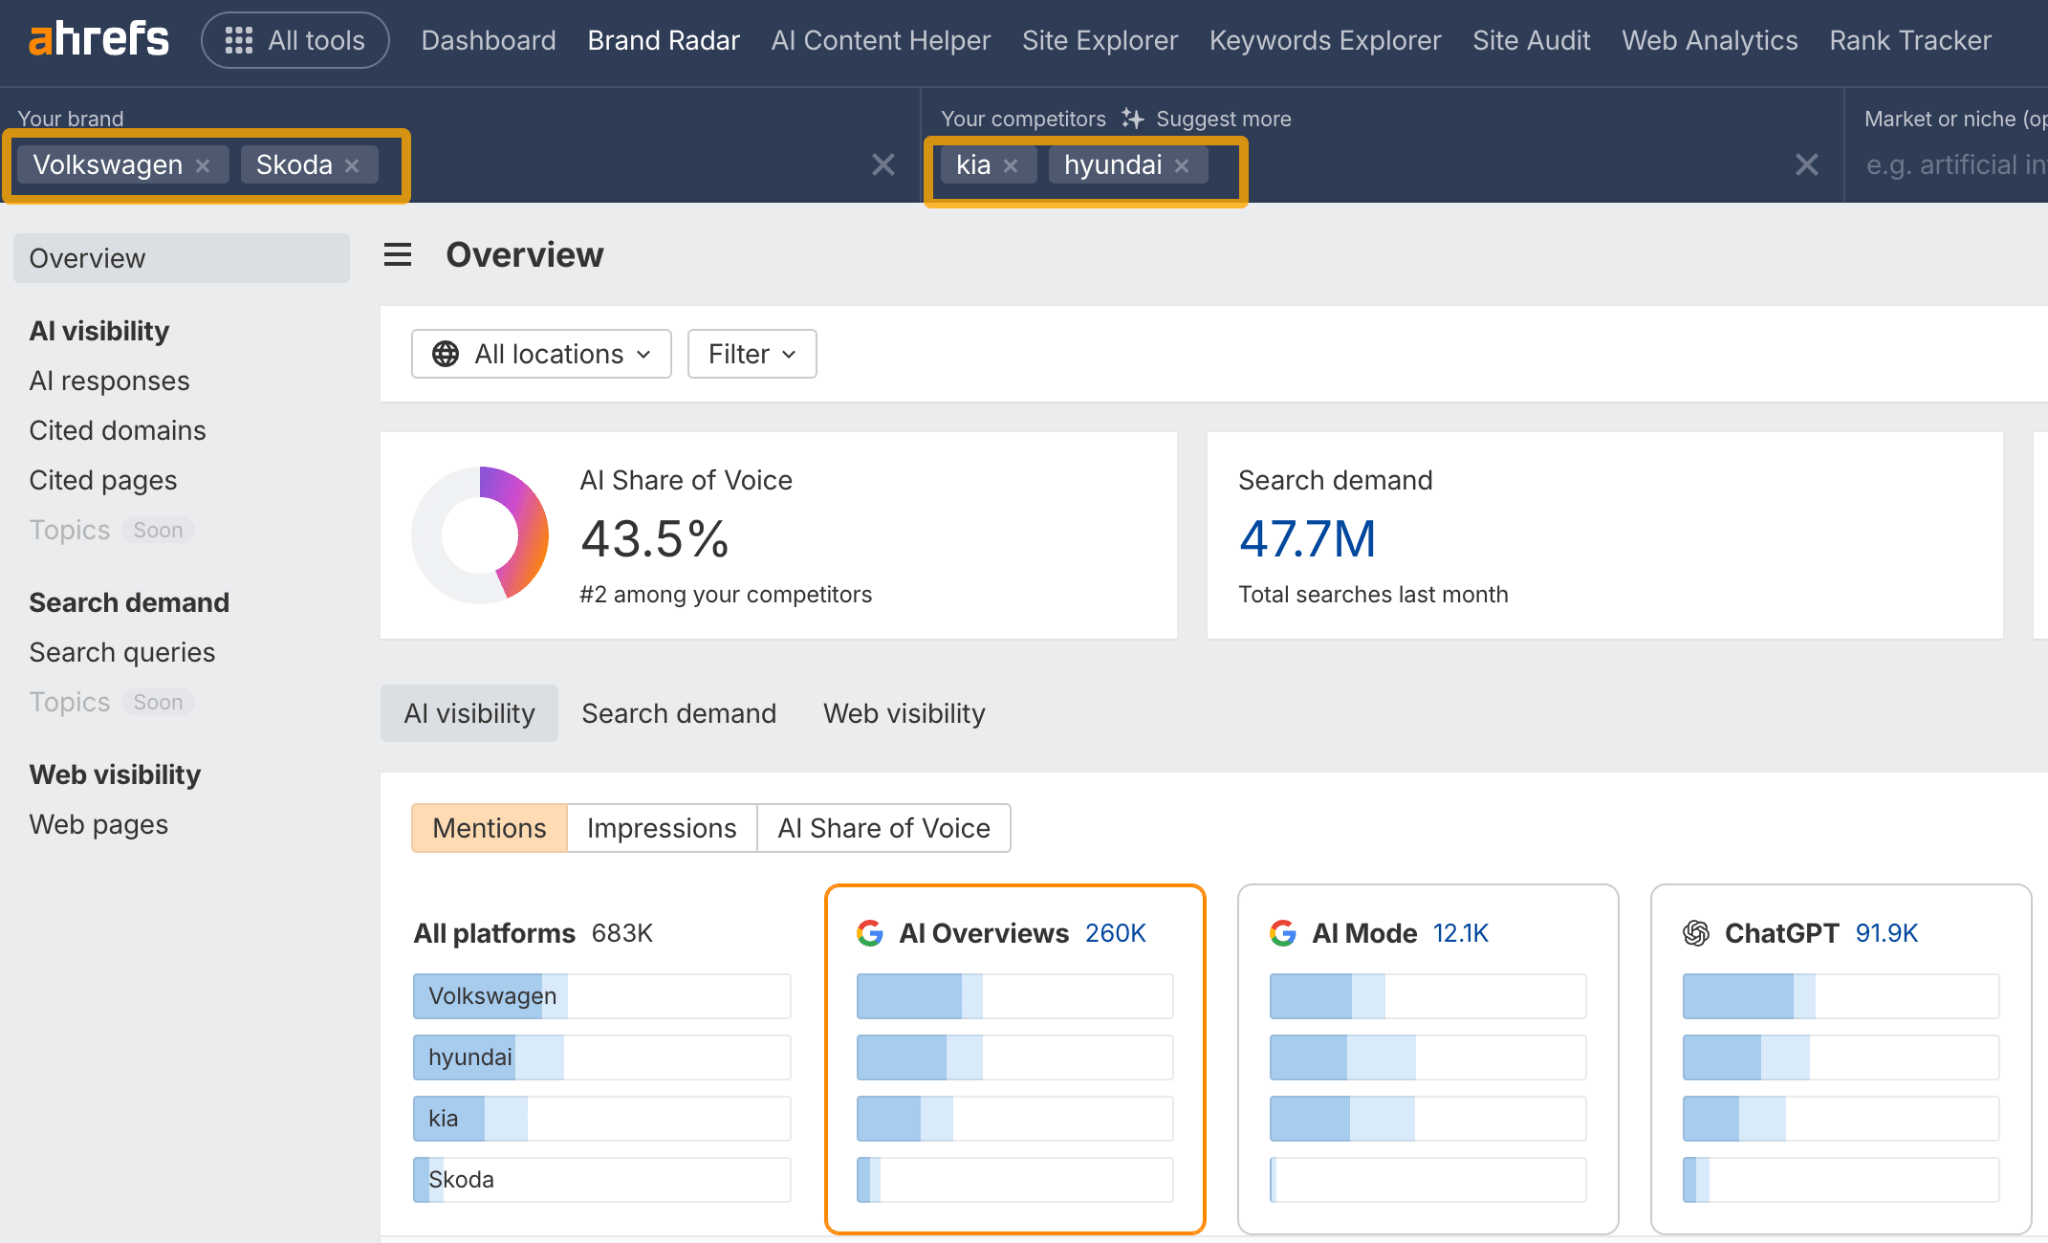The image size is (2048, 1243).
Task: Click the Google icon on AI Mode card
Action: click(x=1282, y=933)
